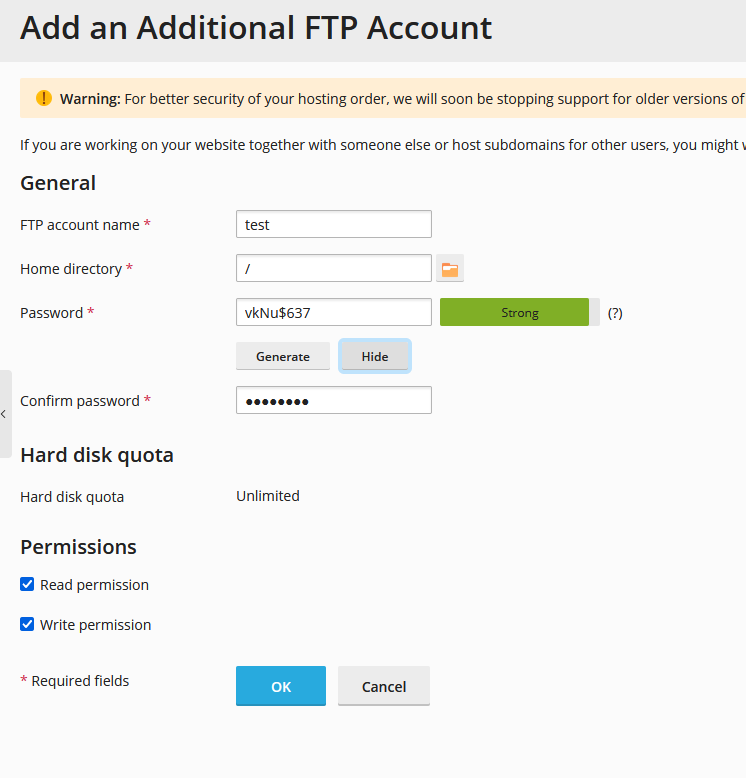Click the Read permission label text
Viewport: 746px width, 778px height.
[94, 585]
